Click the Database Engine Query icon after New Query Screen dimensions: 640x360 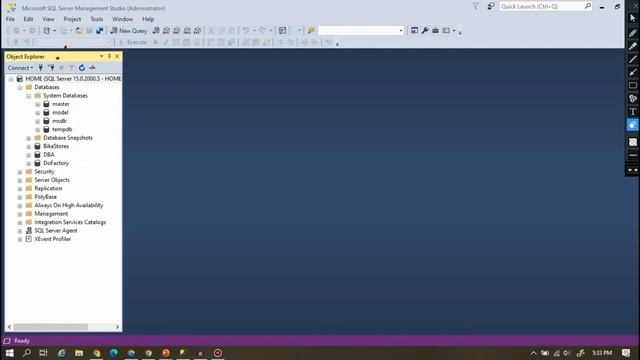pyautogui.click(x=156, y=31)
